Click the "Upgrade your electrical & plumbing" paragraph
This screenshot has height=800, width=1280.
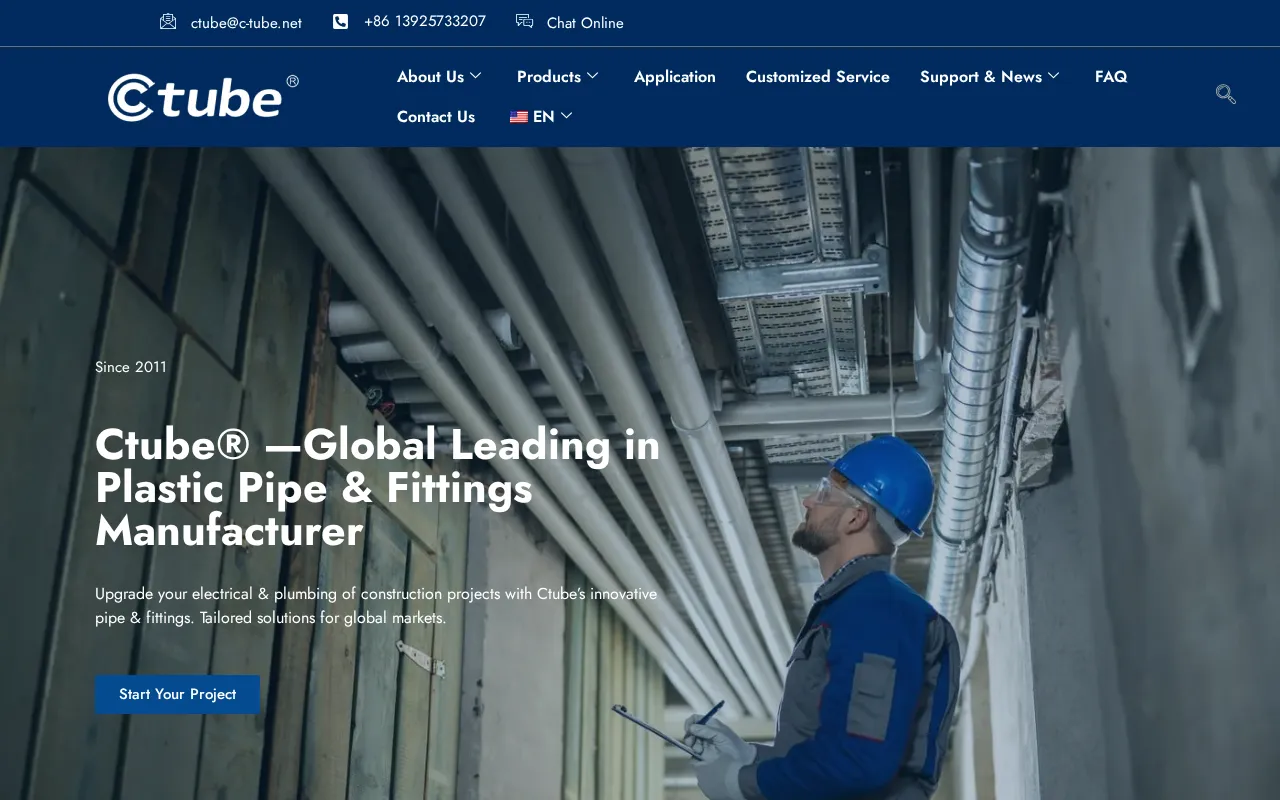coord(376,606)
